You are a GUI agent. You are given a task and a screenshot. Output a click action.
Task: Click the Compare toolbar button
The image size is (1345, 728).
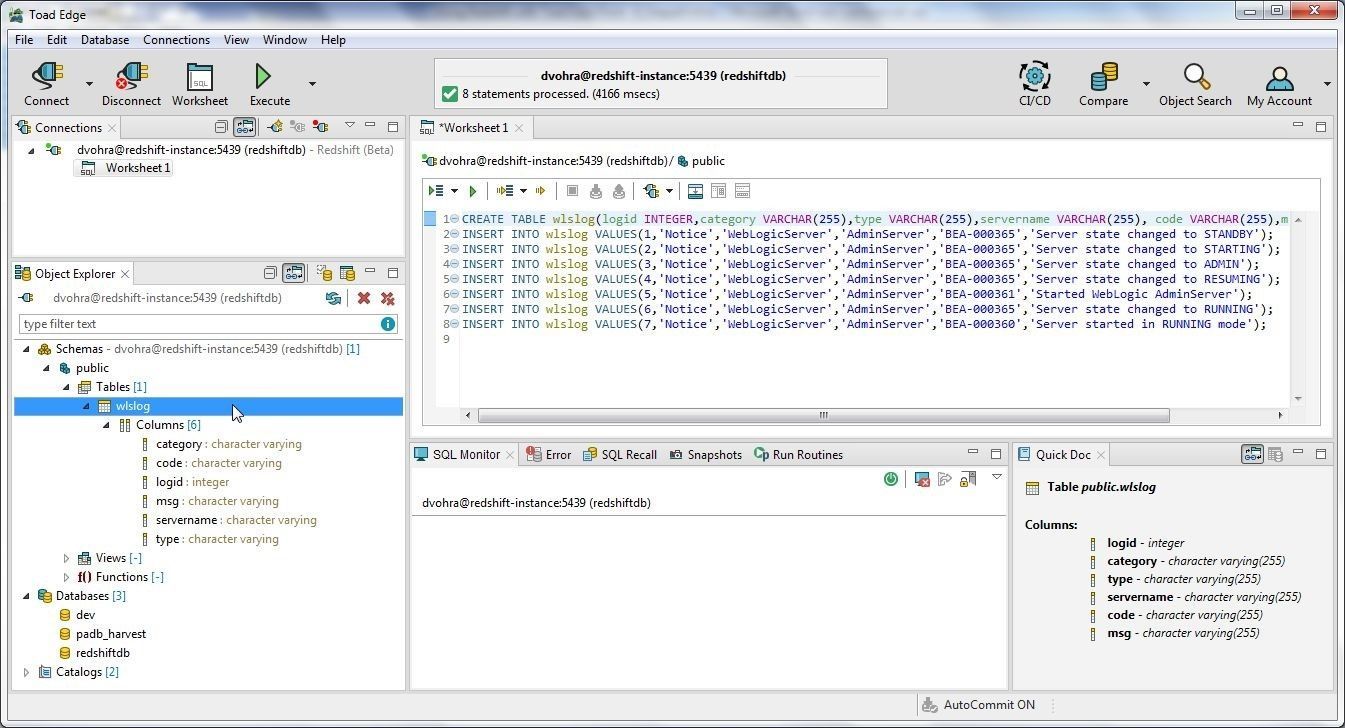[x=1103, y=85]
